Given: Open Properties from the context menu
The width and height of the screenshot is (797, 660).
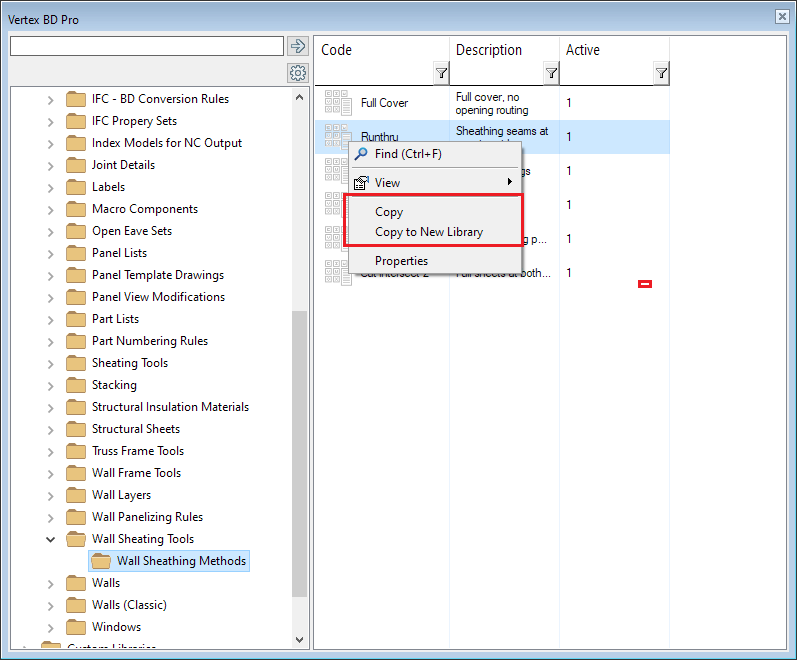Looking at the screenshot, I should pos(401,261).
